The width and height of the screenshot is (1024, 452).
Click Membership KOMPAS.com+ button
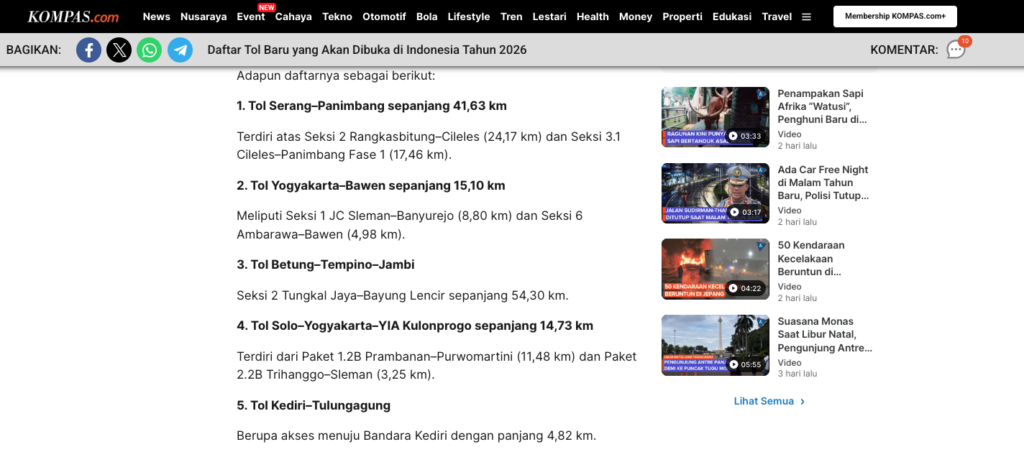coord(895,17)
